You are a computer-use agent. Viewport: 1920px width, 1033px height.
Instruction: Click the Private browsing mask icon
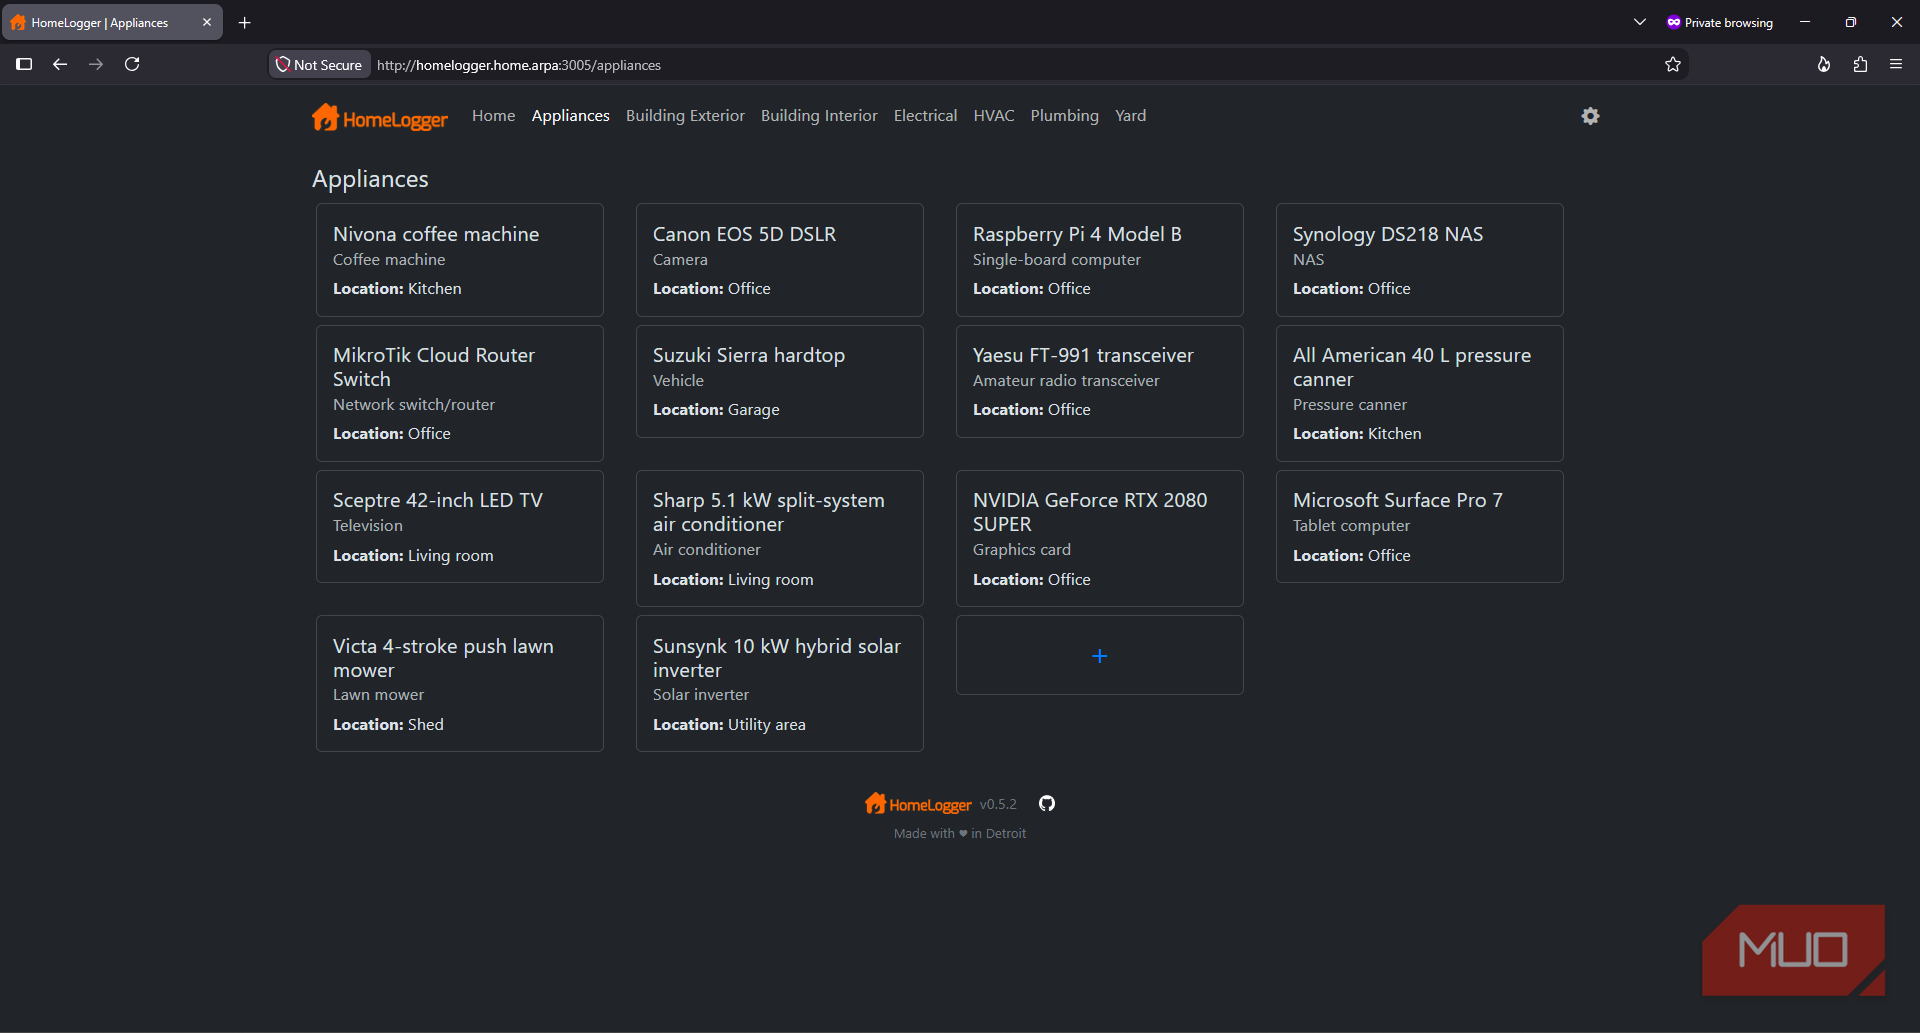point(1674,22)
